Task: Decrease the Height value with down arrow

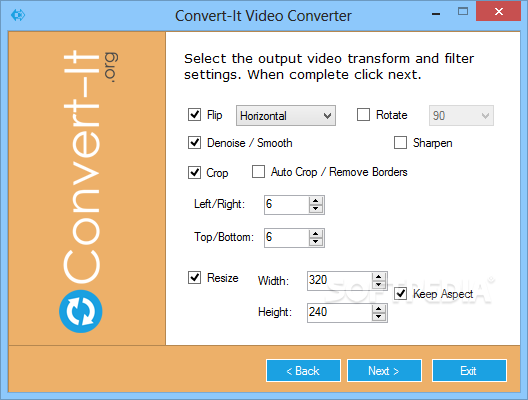Action: tap(379, 316)
